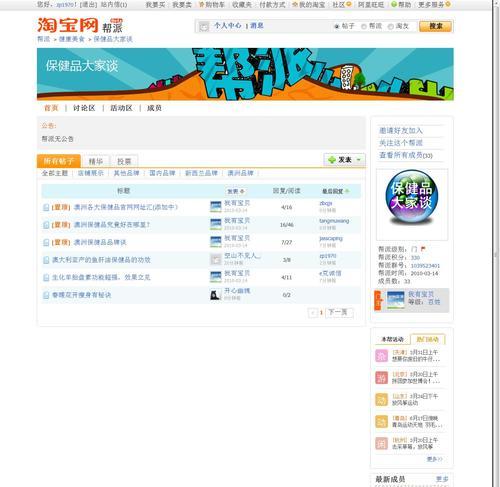Go to 帮派 root in breadcrumb
Viewport: 500px width, 487px height.
pyautogui.click(x=43, y=39)
